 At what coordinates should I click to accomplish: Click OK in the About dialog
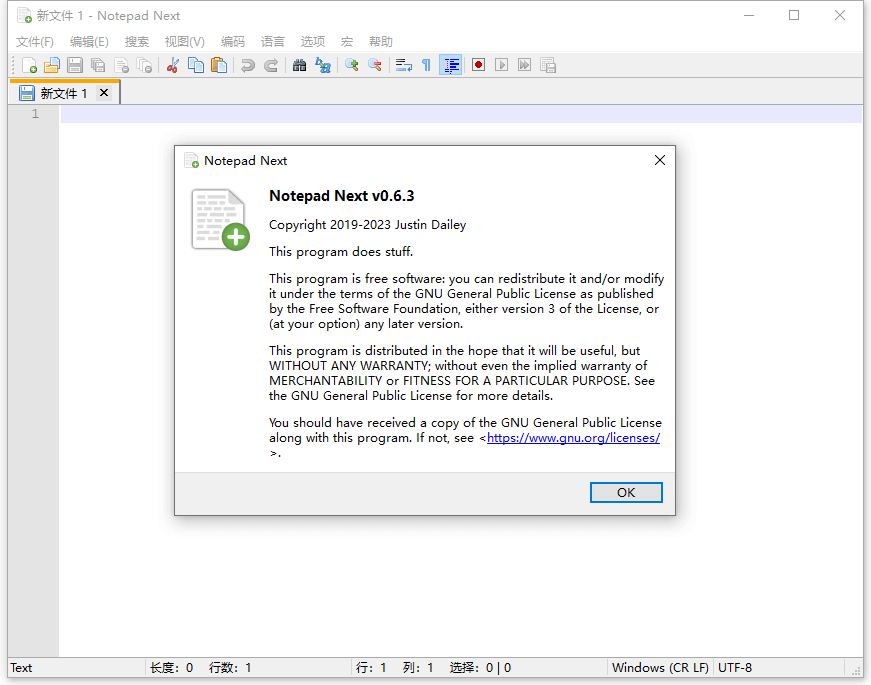click(626, 493)
